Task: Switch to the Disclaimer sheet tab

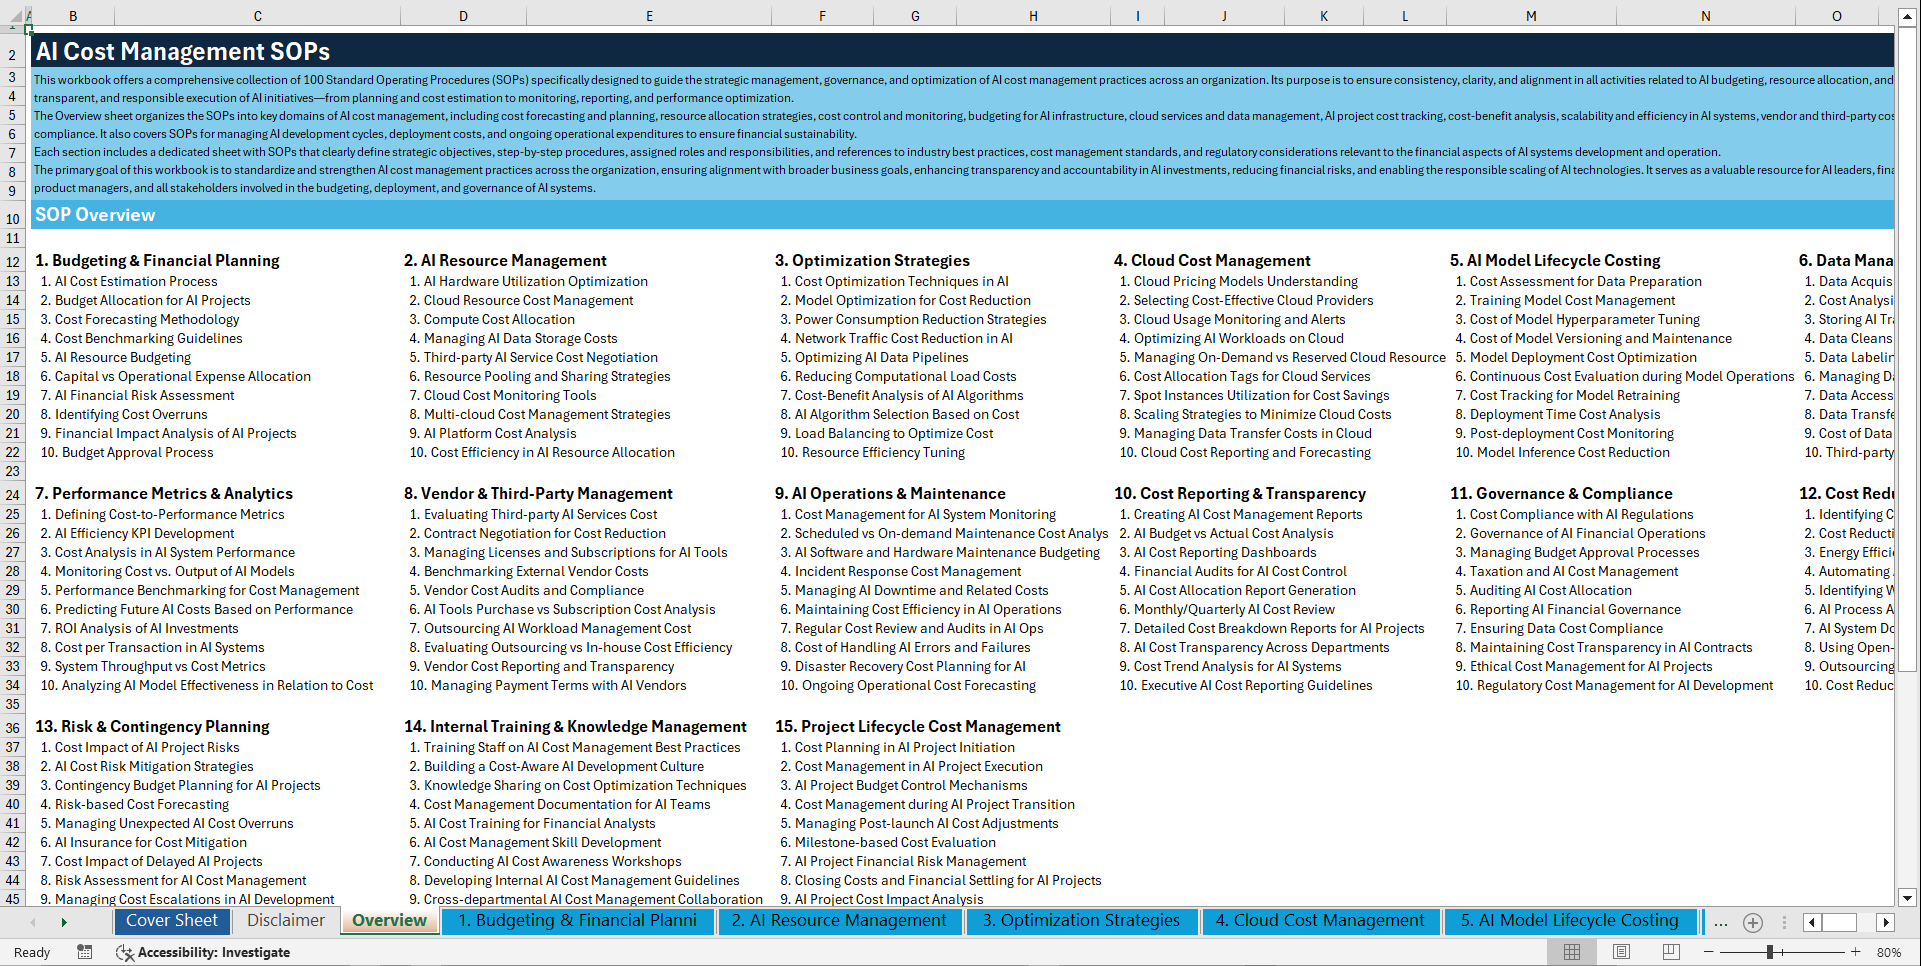Action: tap(284, 920)
